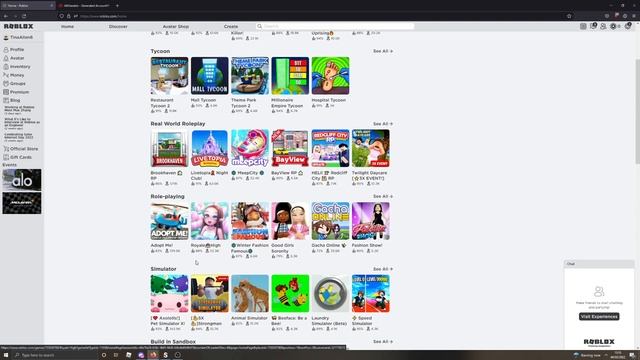Open the Premium sidebar item

16,92
